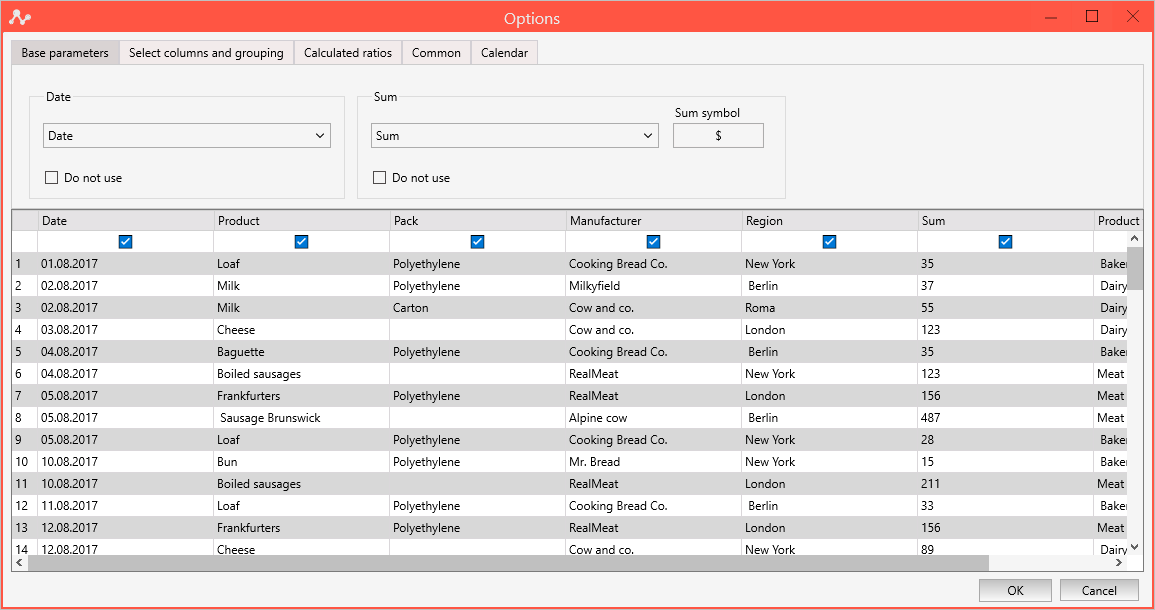Click the sum value 33
The width and height of the screenshot is (1155, 610).
click(1006, 506)
